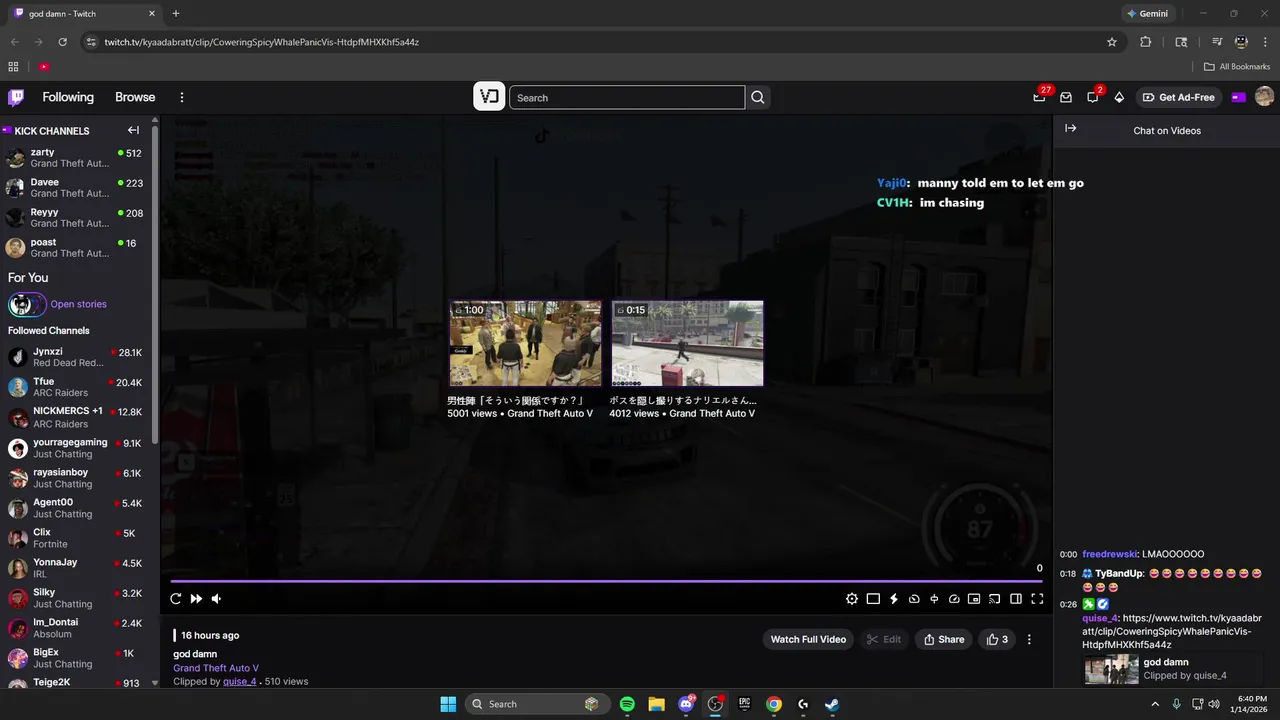Seek on the purple clip progress bar
The height and width of the screenshot is (720, 1280).
click(x=606, y=581)
